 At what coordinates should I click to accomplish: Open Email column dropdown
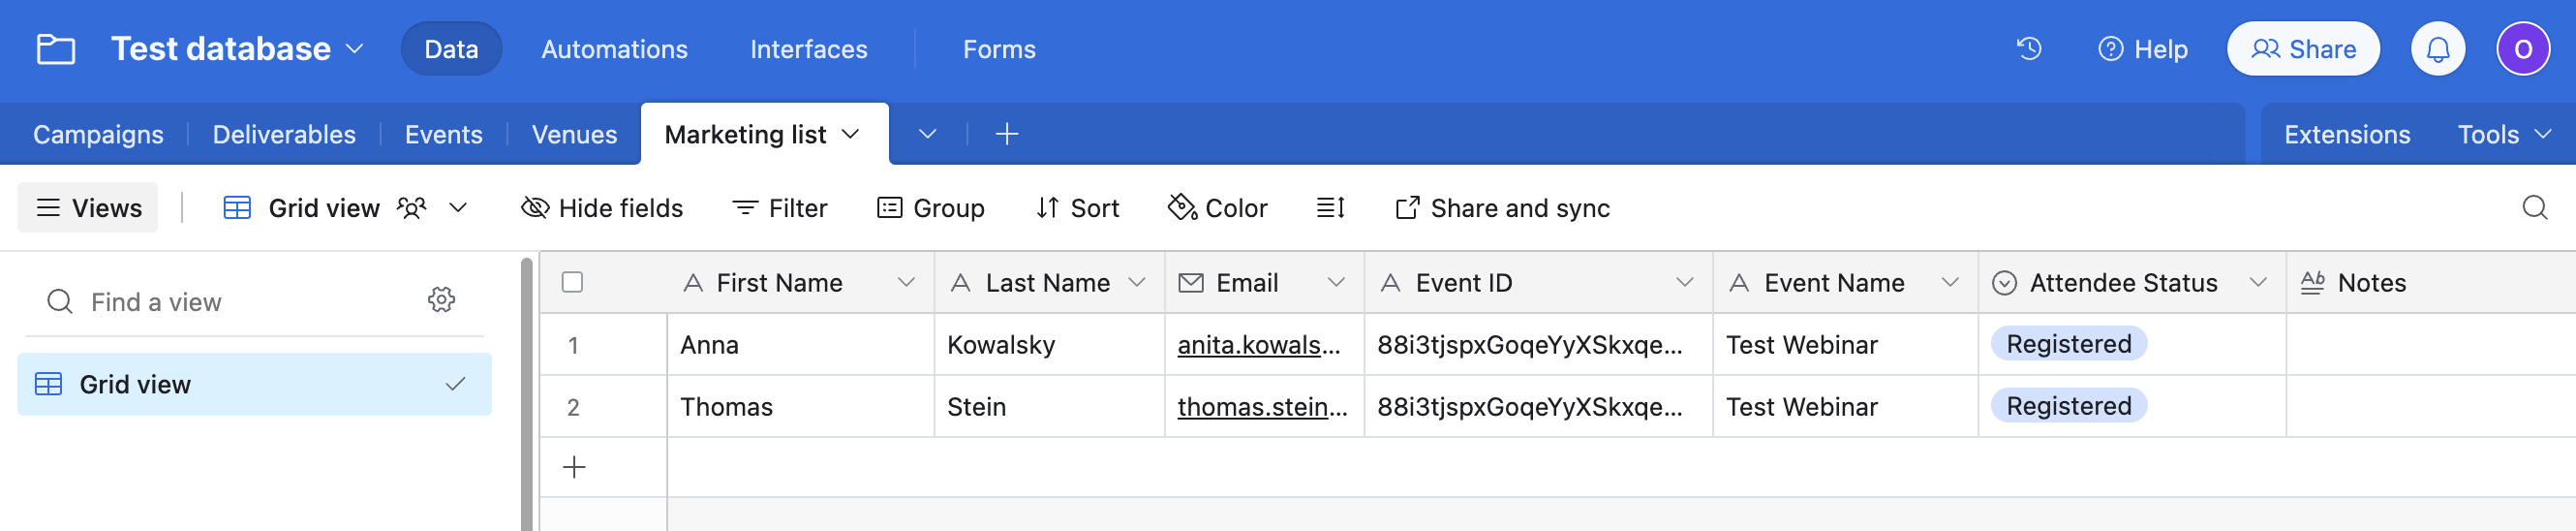click(x=1335, y=283)
